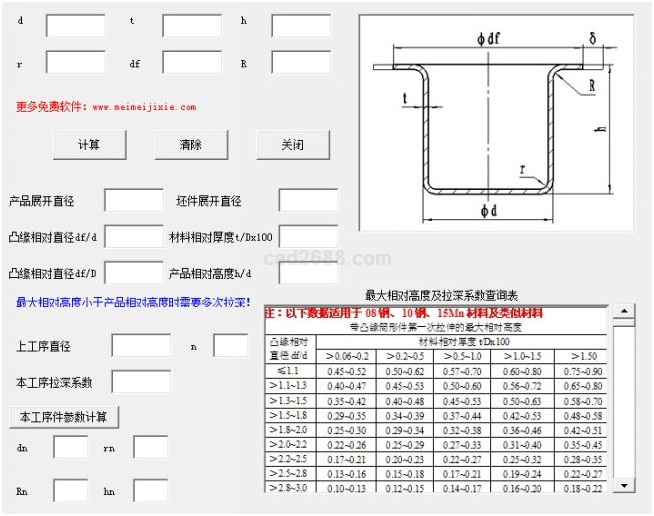Click the df flange diameter input field
Screen dimensions: 654x516
coord(191,62)
